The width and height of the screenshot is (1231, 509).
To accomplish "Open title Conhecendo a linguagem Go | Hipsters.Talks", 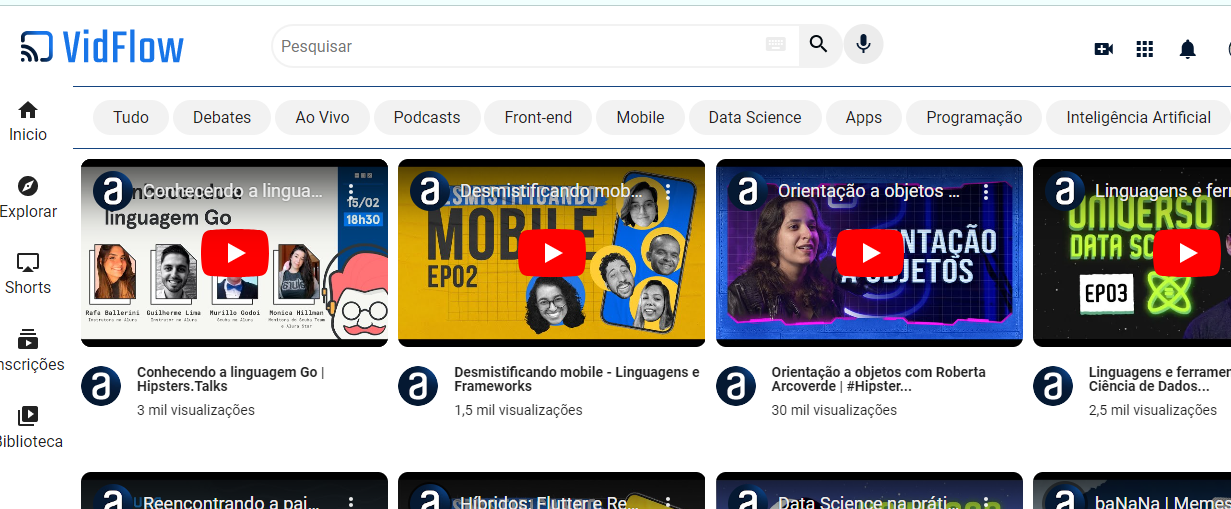I will click(231, 379).
